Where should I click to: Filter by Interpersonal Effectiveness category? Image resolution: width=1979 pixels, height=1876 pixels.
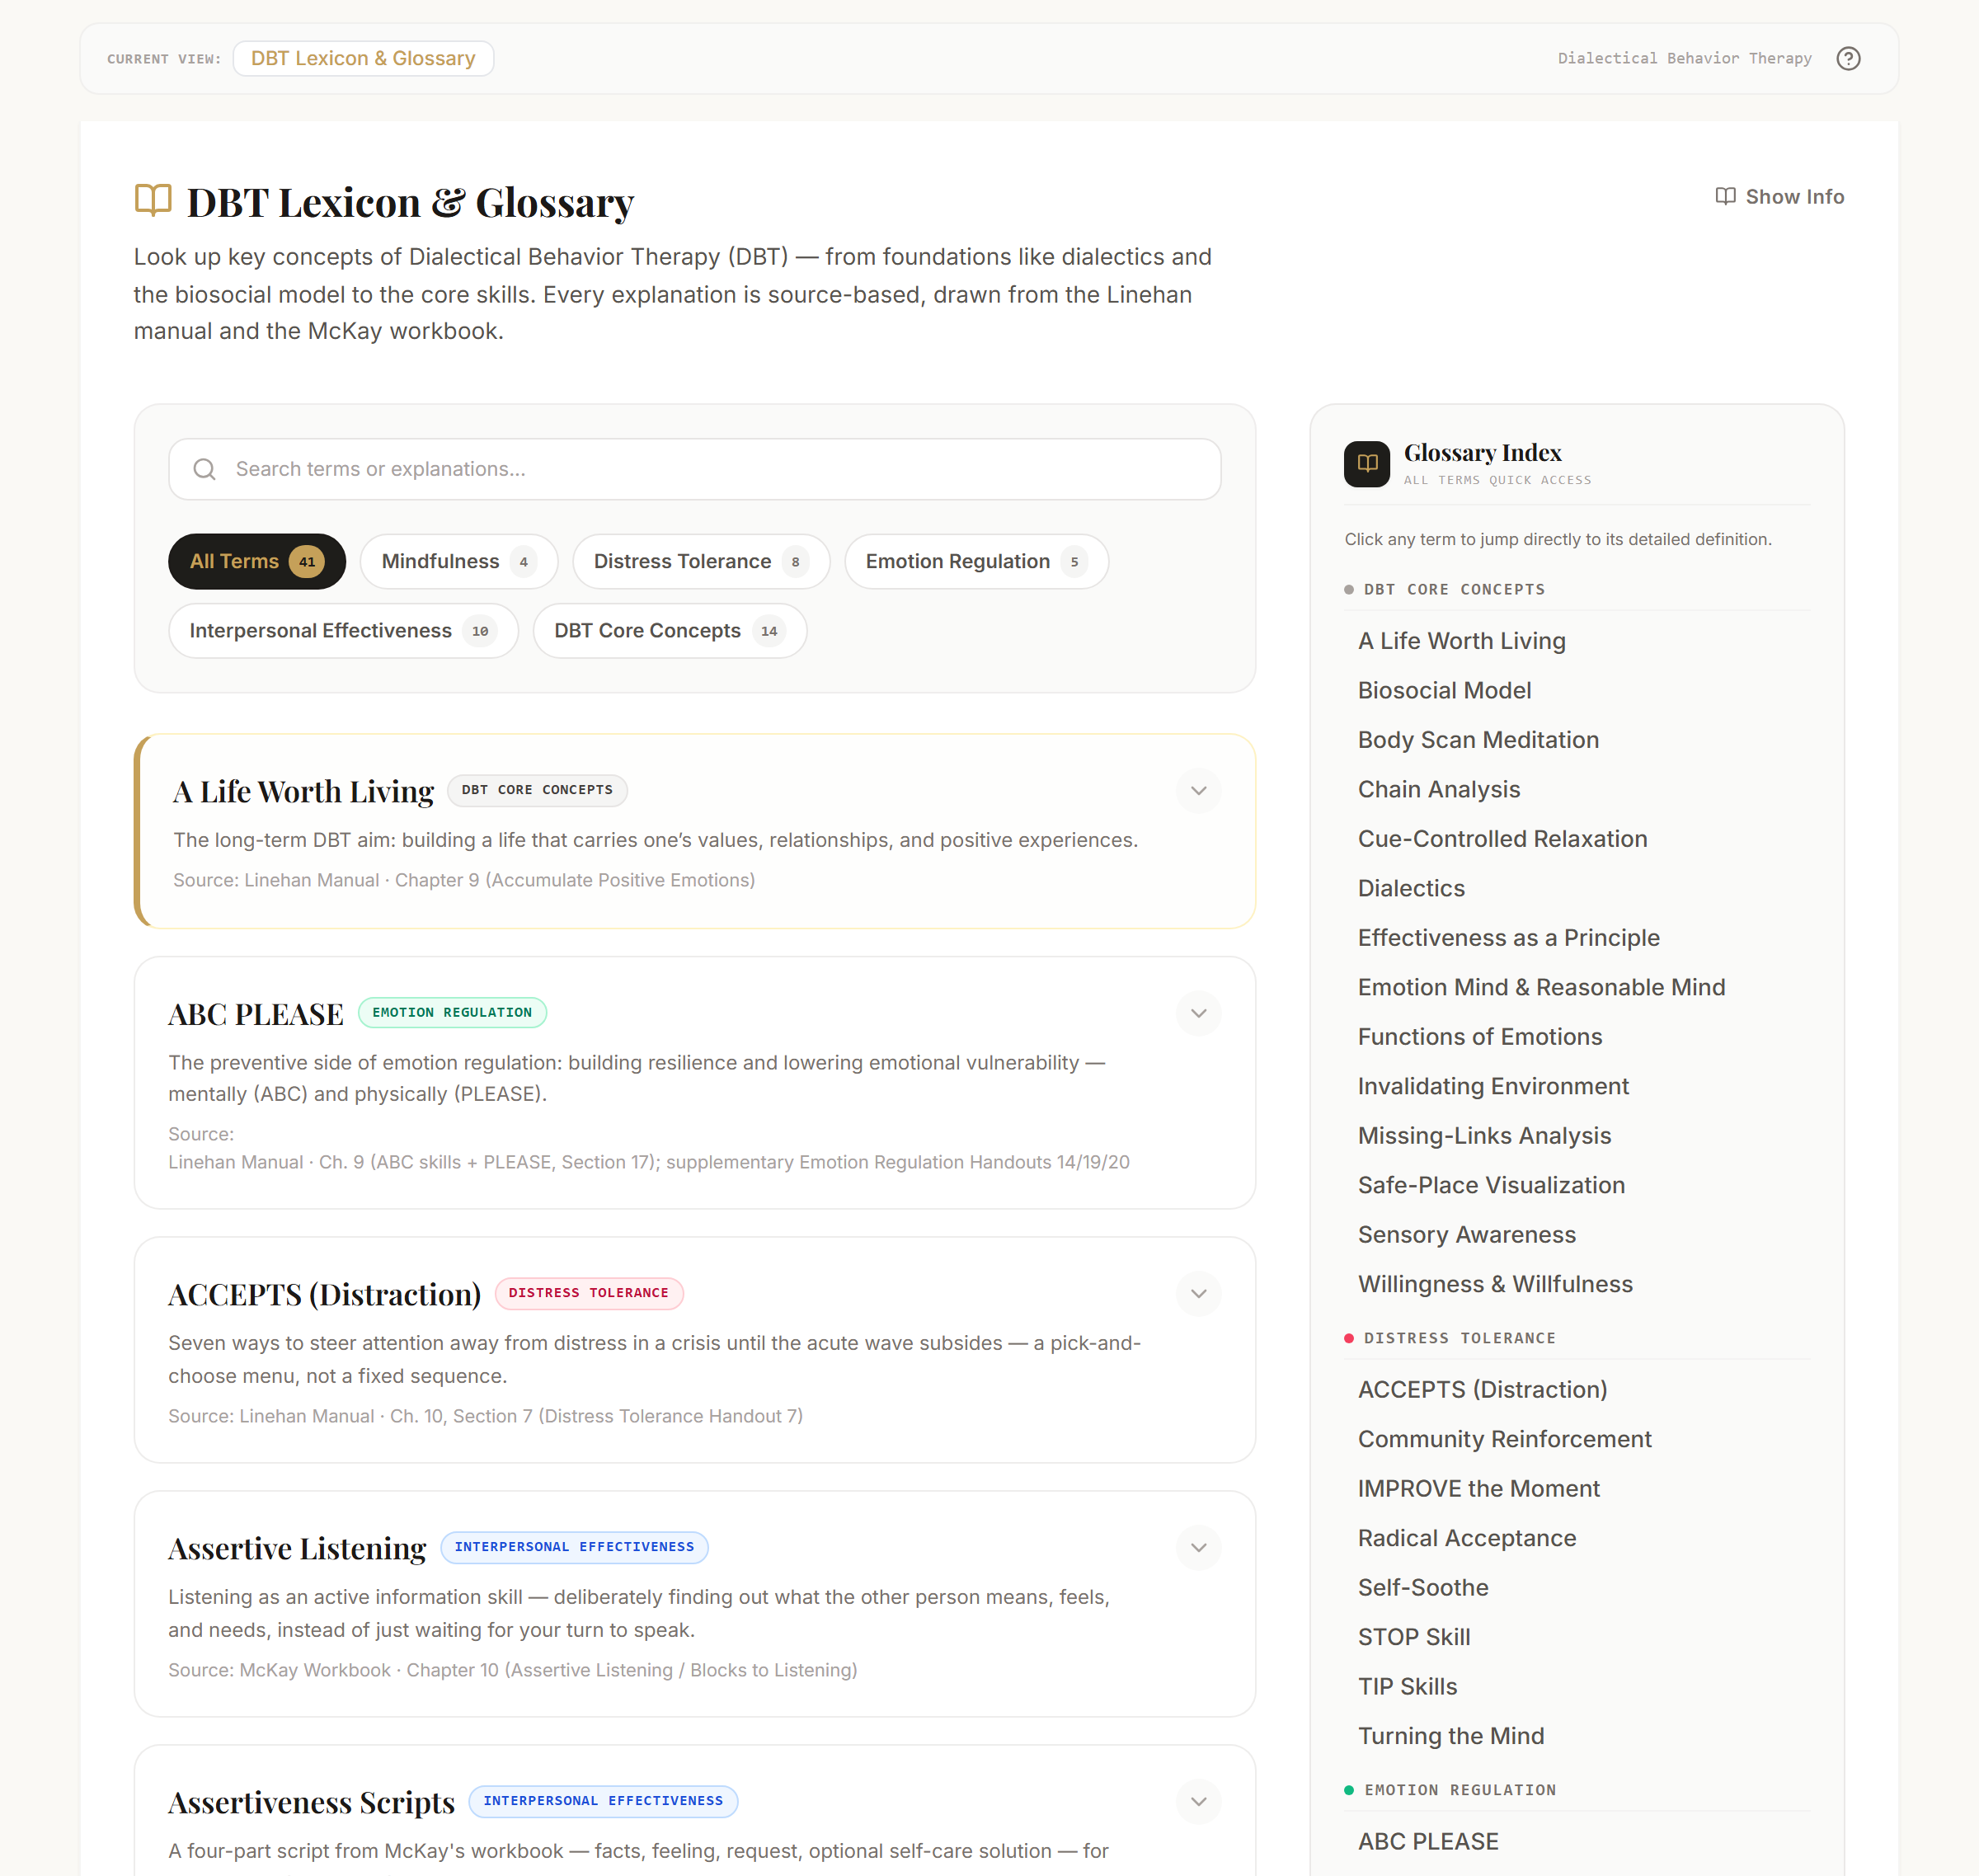point(343,631)
